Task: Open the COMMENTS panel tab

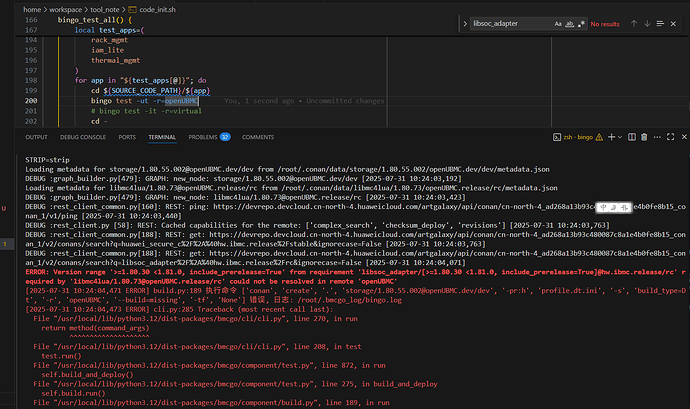Action: coord(258,137)
